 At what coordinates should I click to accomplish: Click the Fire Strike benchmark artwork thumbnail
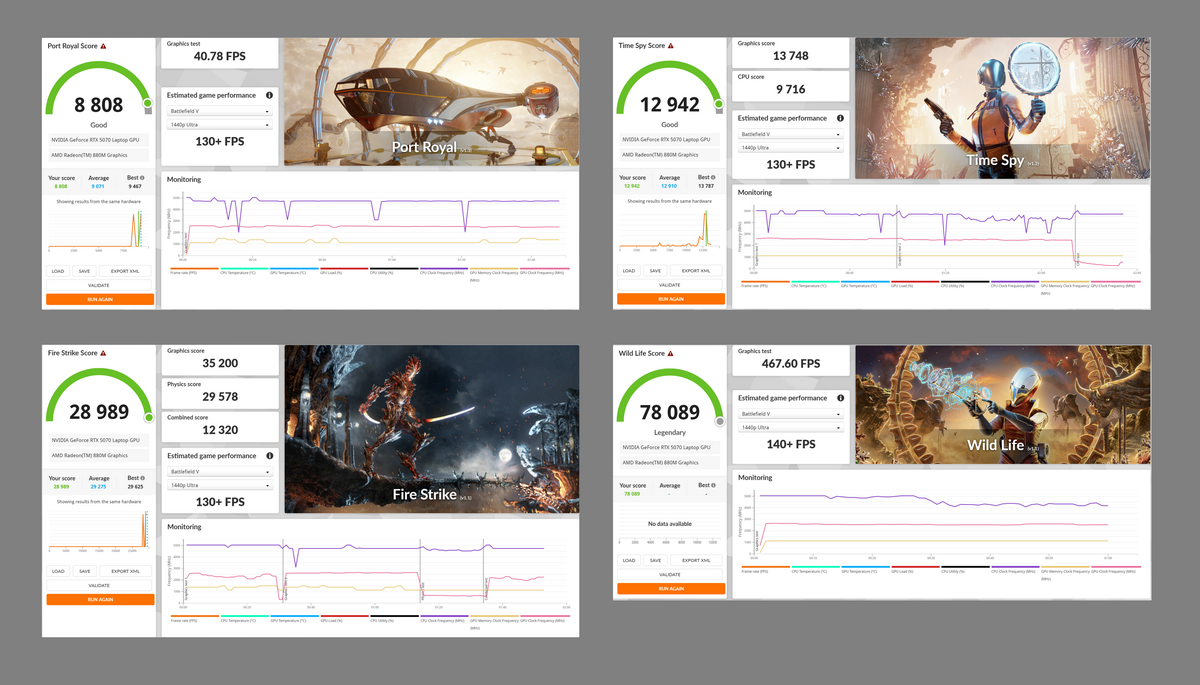[x=432, y=429]
